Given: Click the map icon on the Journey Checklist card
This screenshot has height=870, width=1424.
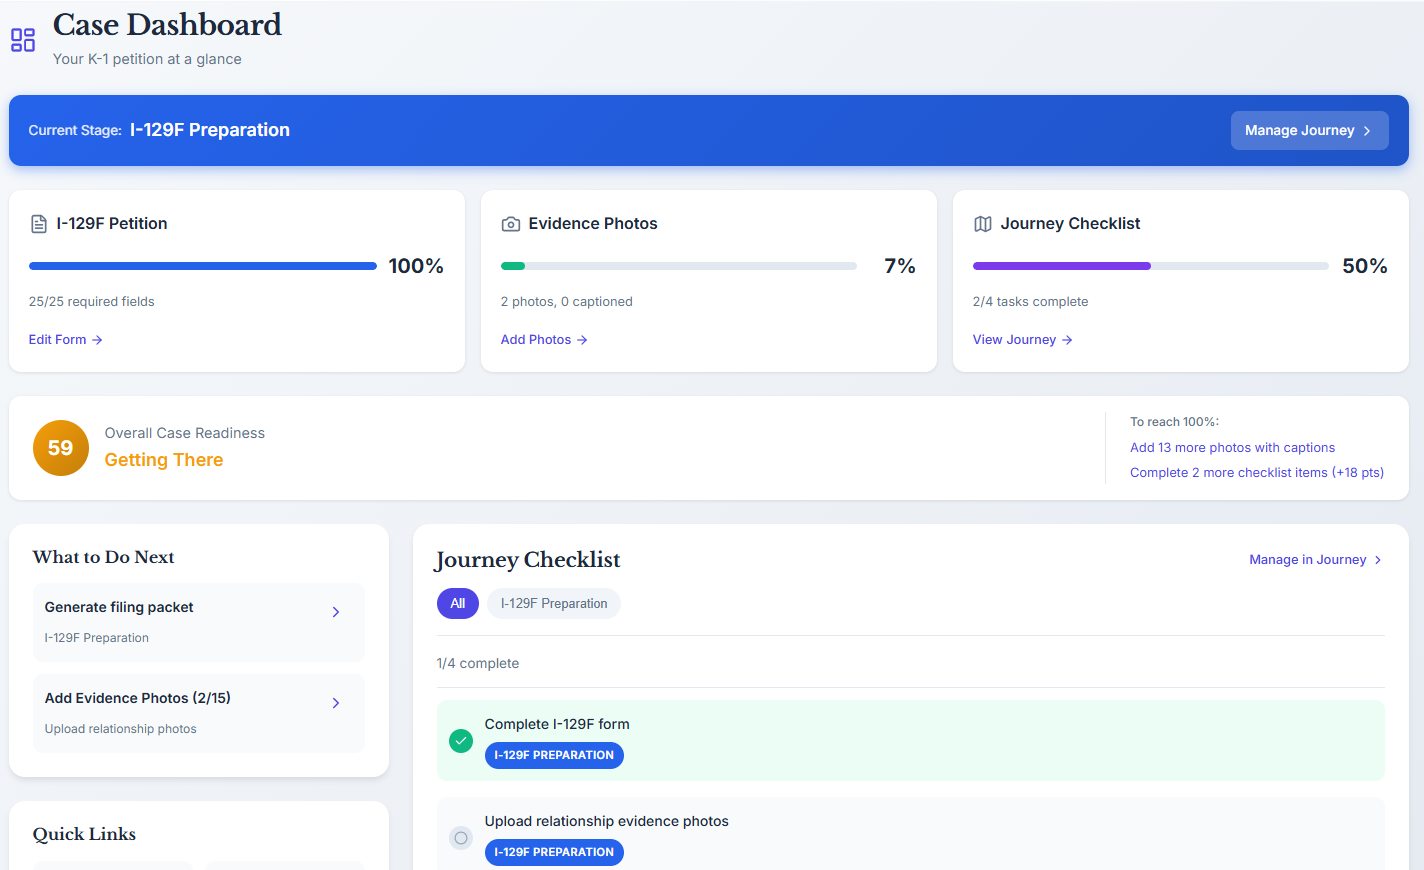Looking at the screenshot, I should [x=982, y=223].
